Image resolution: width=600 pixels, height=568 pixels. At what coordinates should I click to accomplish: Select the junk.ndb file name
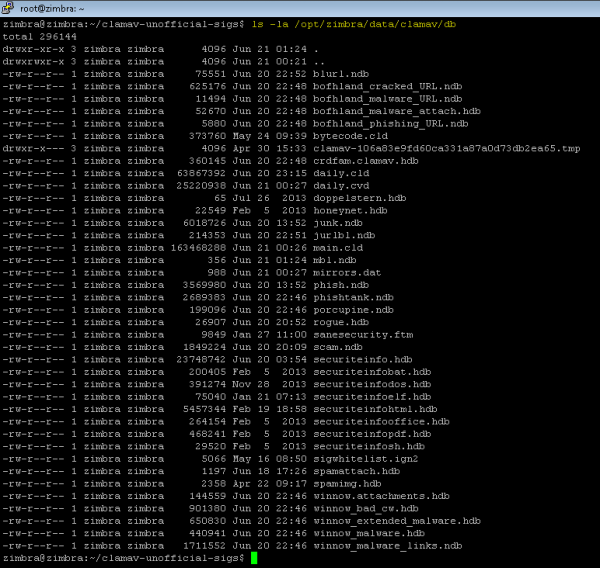point(338,223)
